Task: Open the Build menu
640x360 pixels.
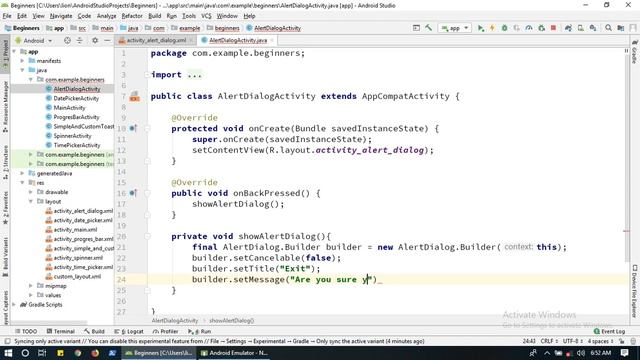Action: tap(155, 16)
